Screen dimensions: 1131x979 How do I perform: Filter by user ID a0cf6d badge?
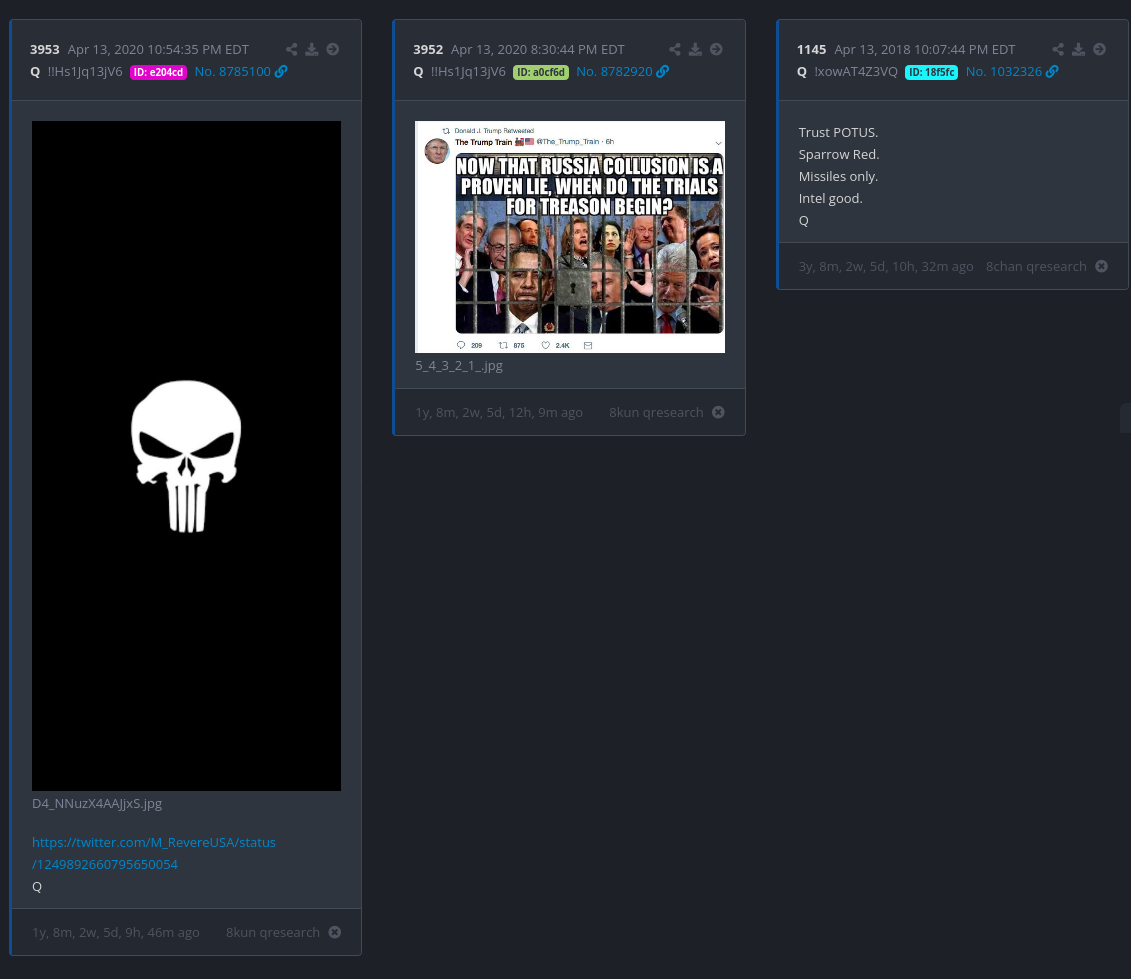point(541,72)
